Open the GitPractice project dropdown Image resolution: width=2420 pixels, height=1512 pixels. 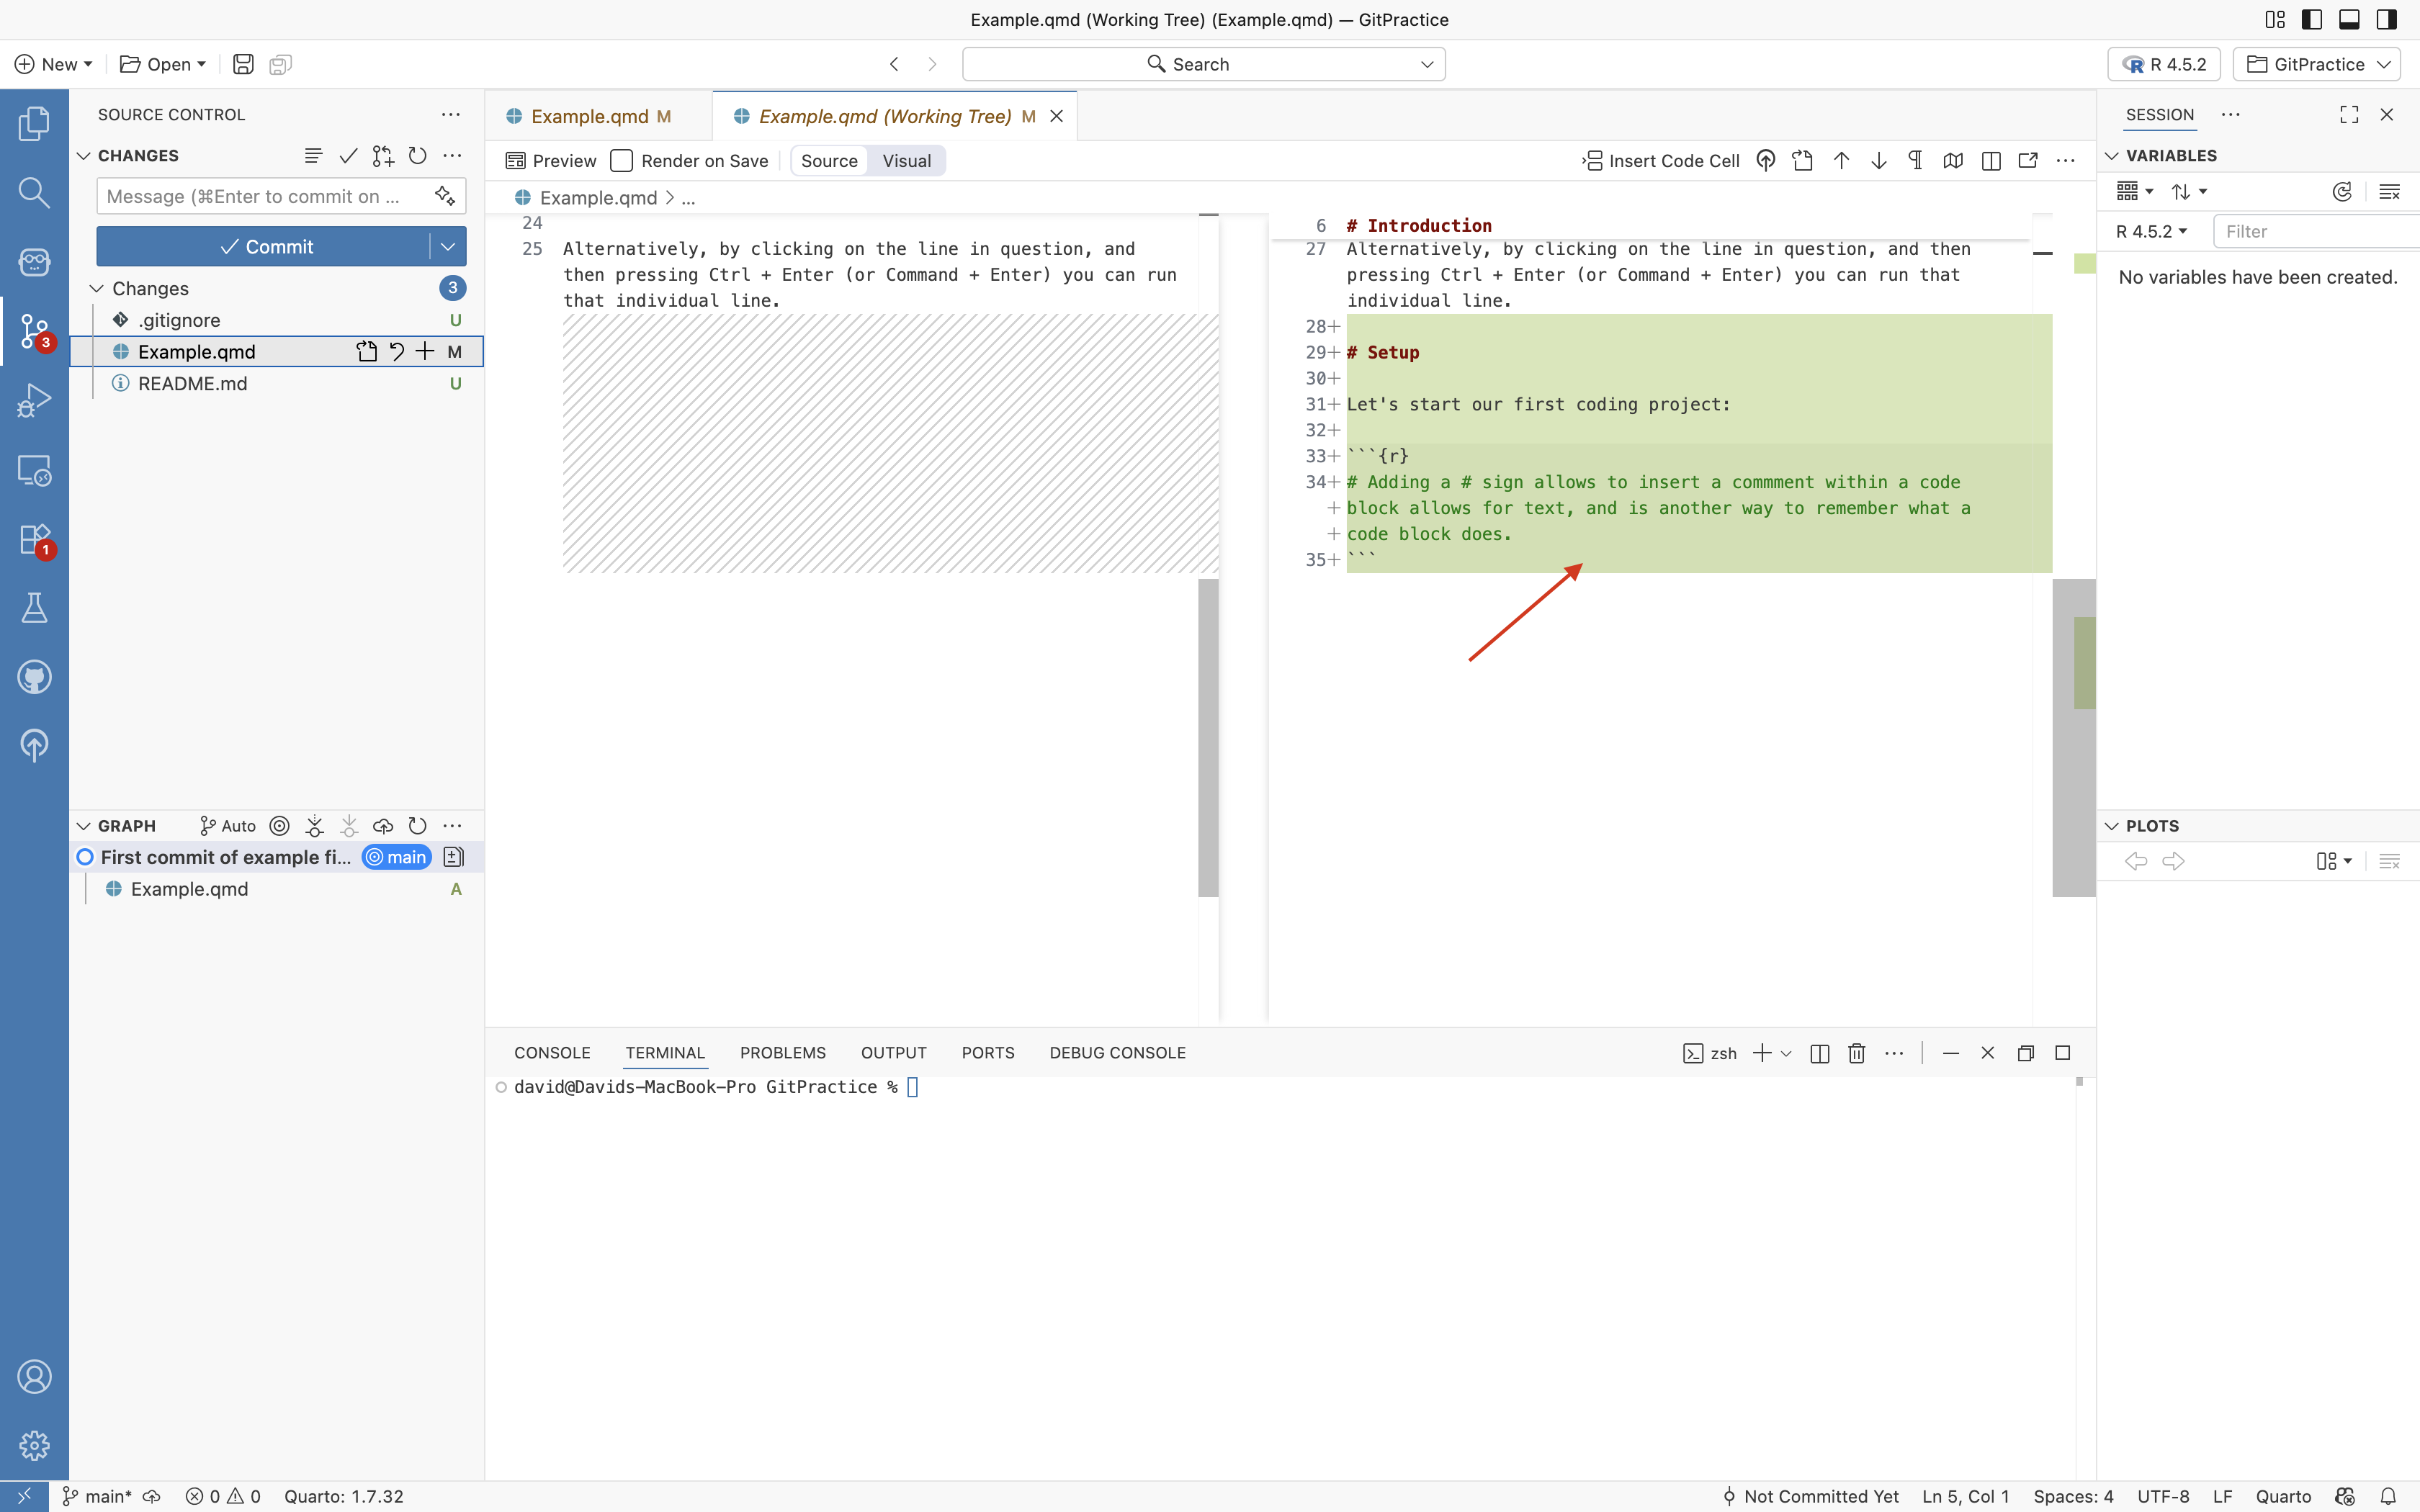pyautogui.click(x=2318, y=64)
